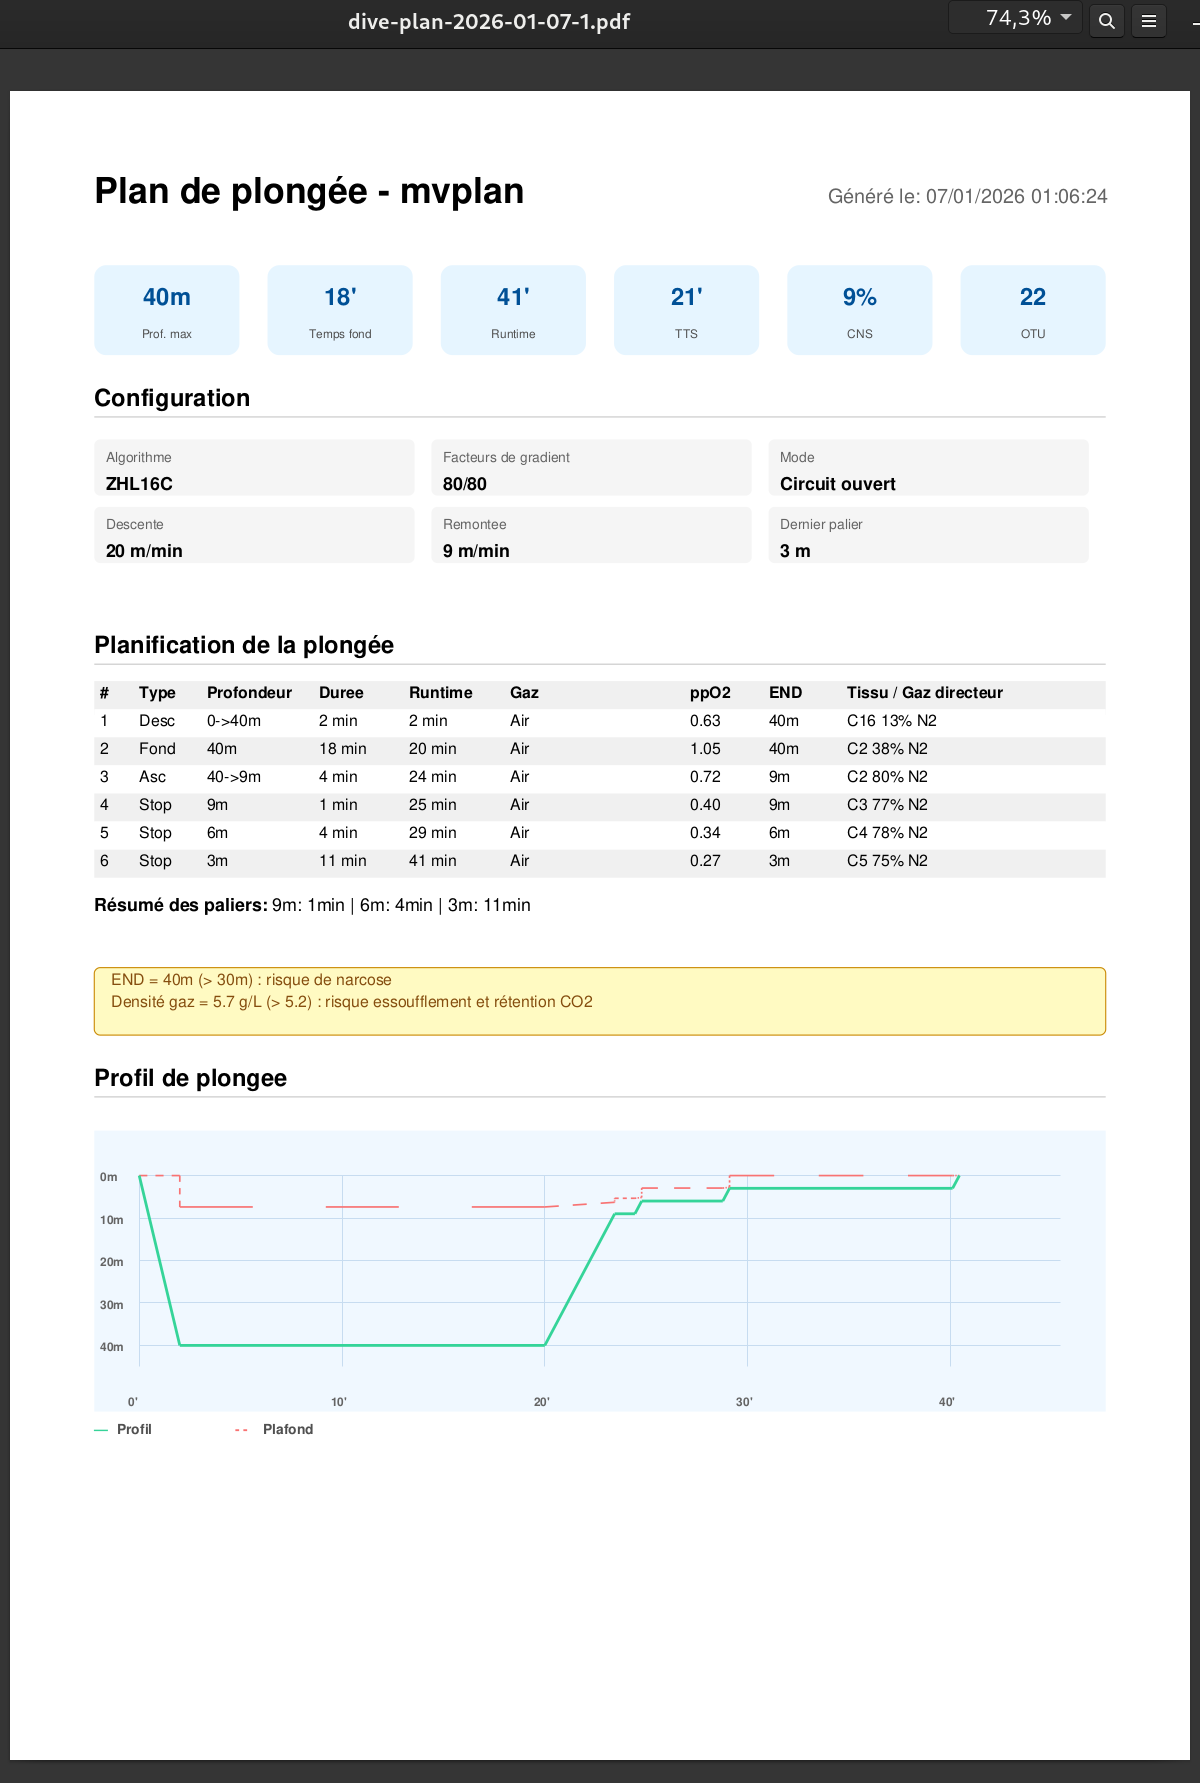Select the 9% CNS card
1200x1783 pixels.
859,310
